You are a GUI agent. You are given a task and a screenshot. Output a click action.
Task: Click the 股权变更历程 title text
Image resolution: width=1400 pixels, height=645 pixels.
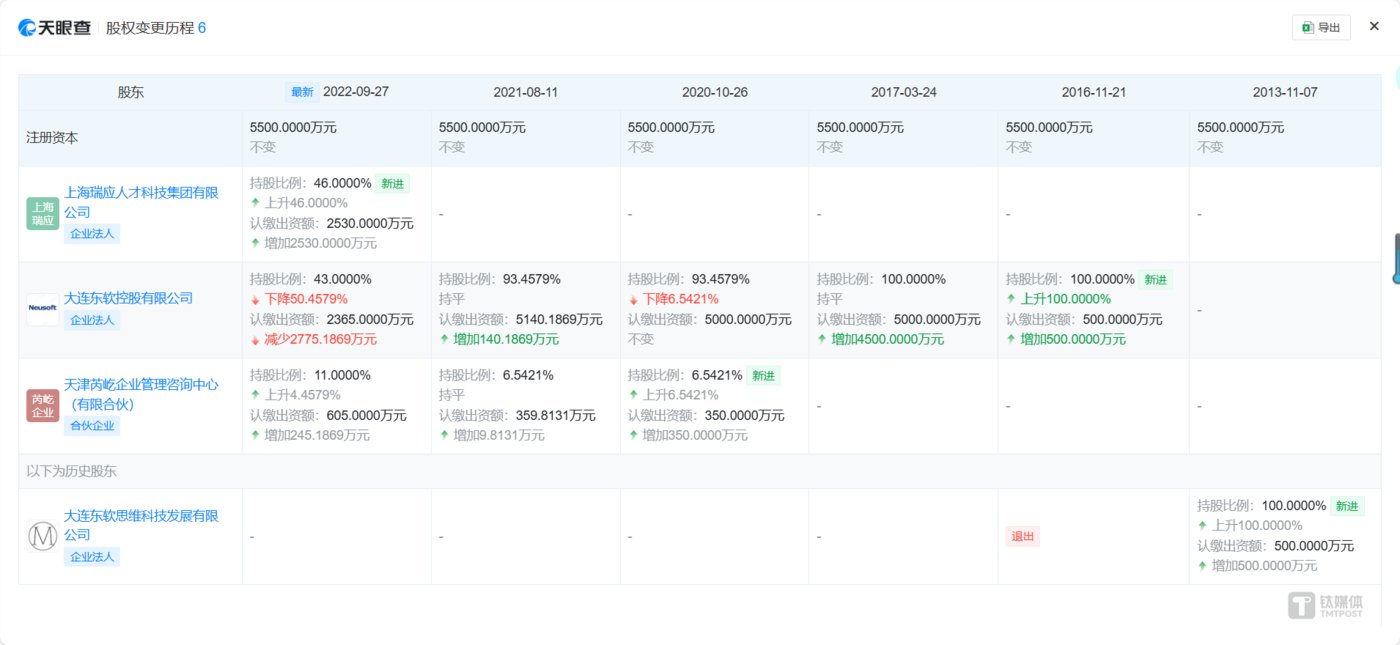point(150,27)
